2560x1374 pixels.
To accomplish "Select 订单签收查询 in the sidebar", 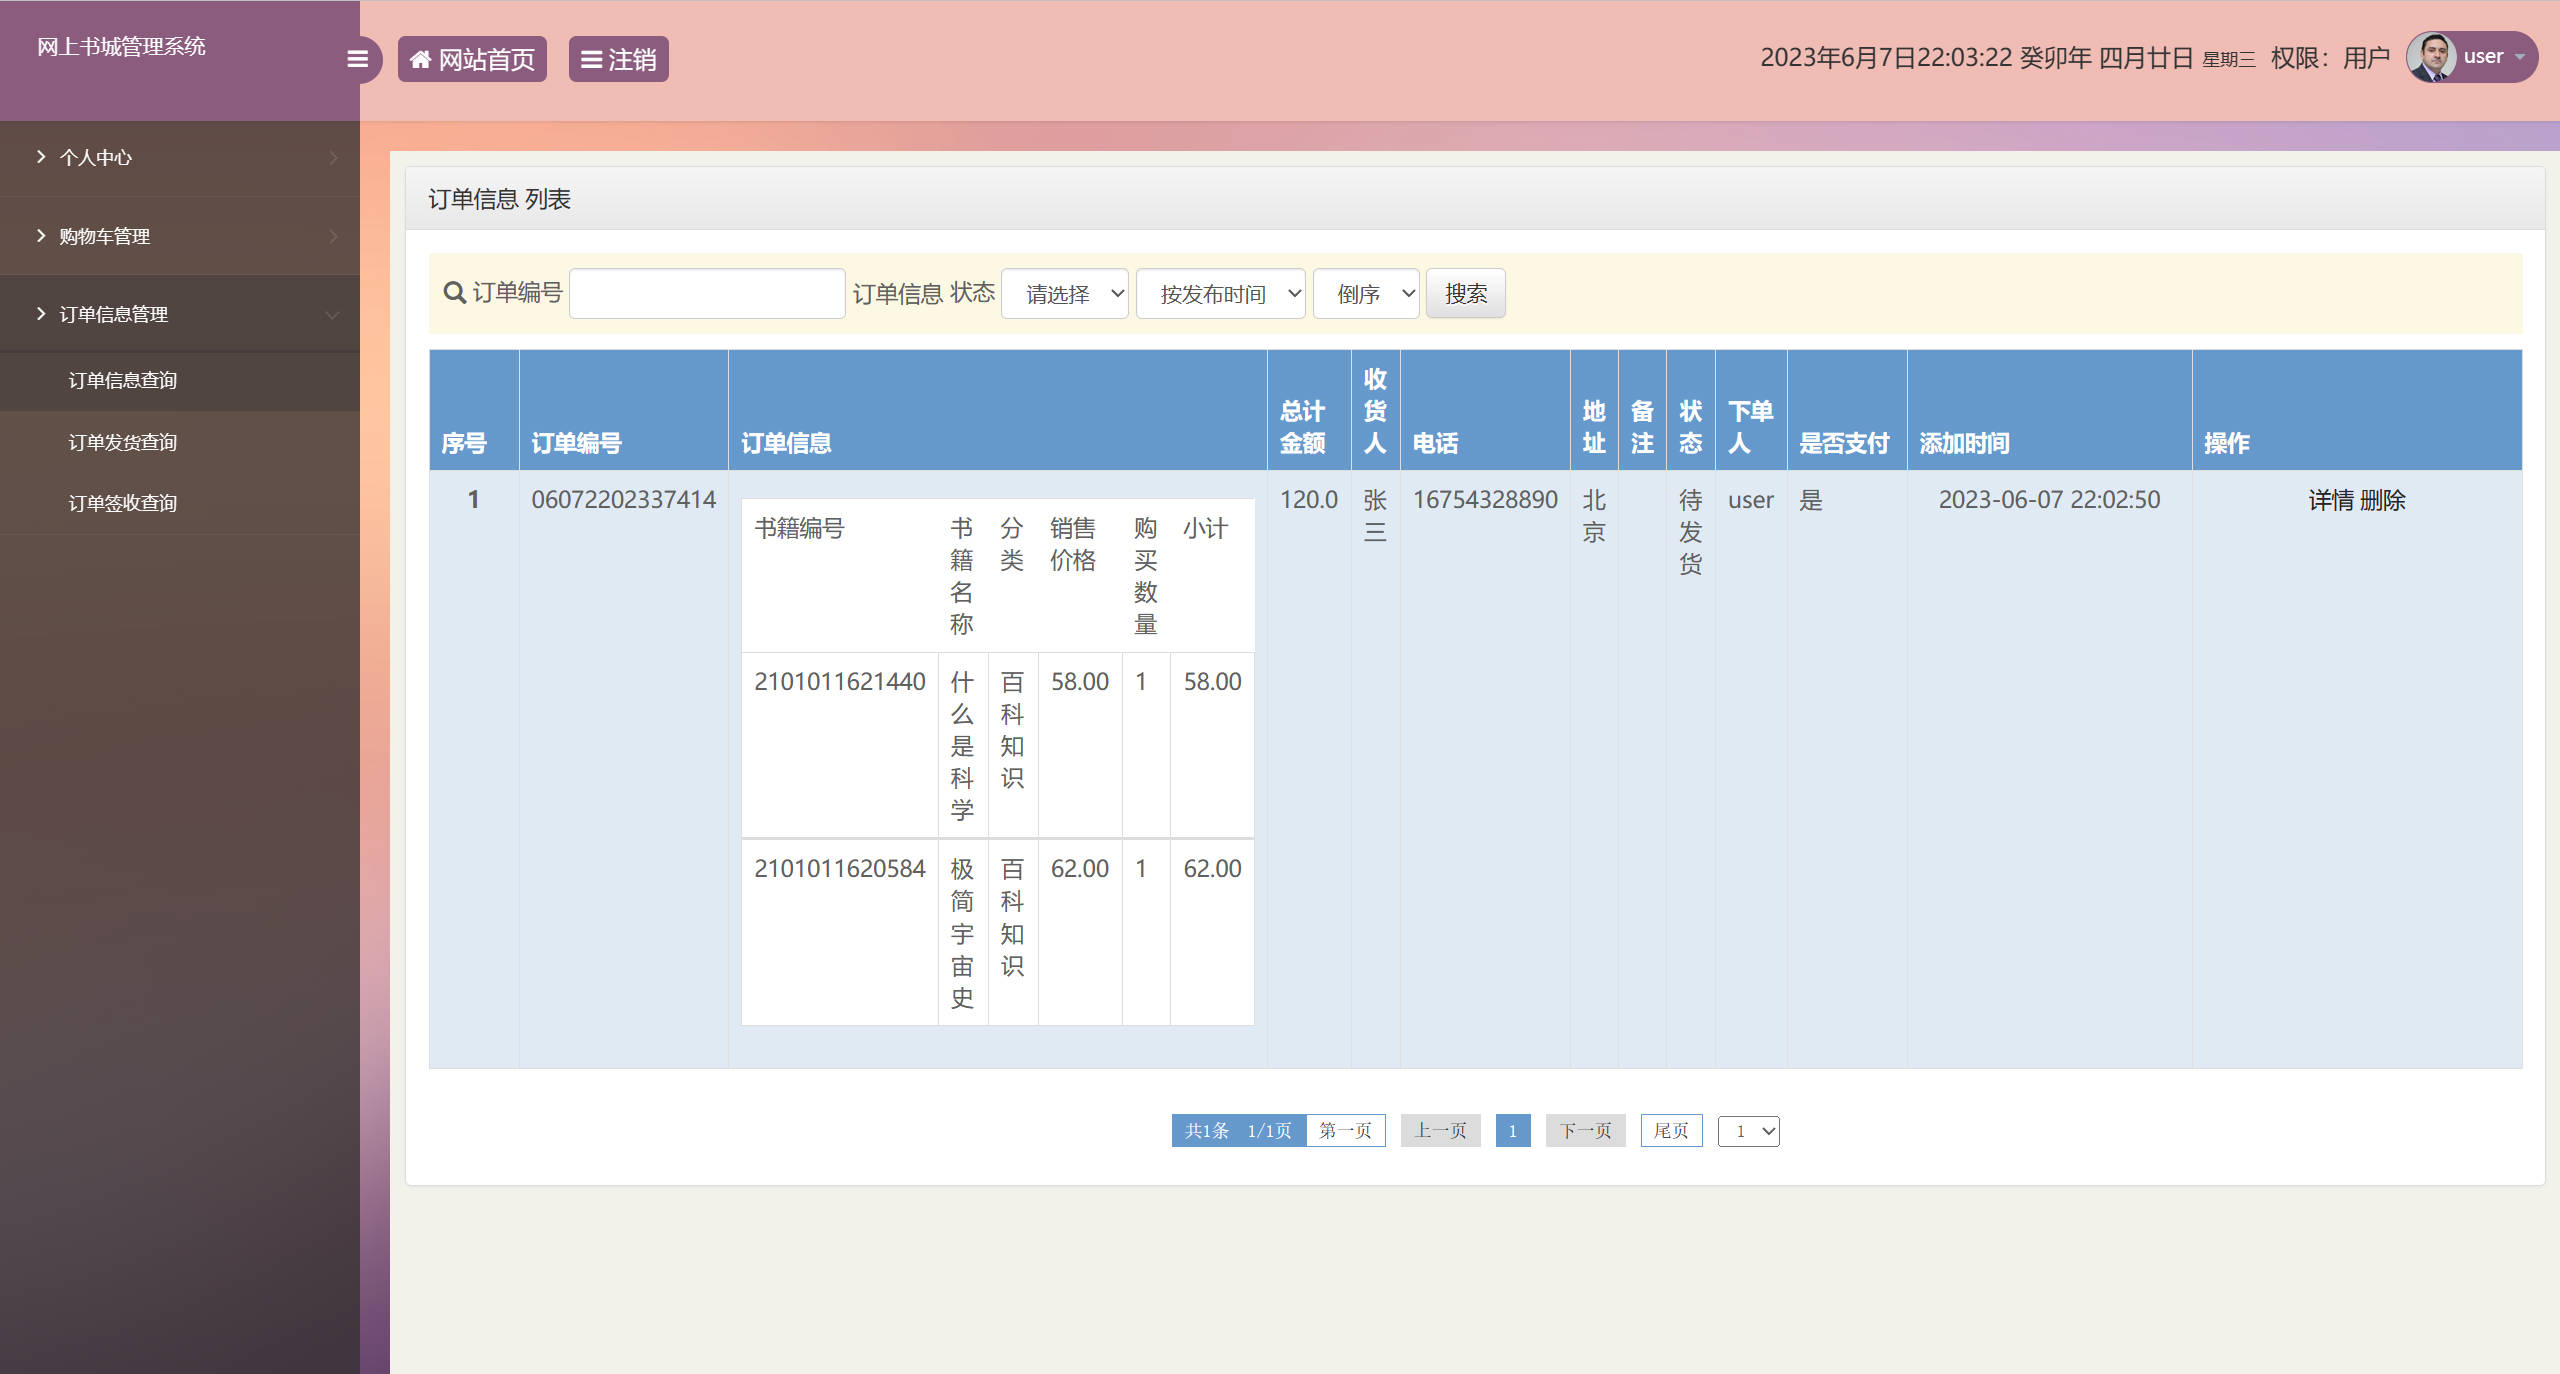I will tap(122, 502).
